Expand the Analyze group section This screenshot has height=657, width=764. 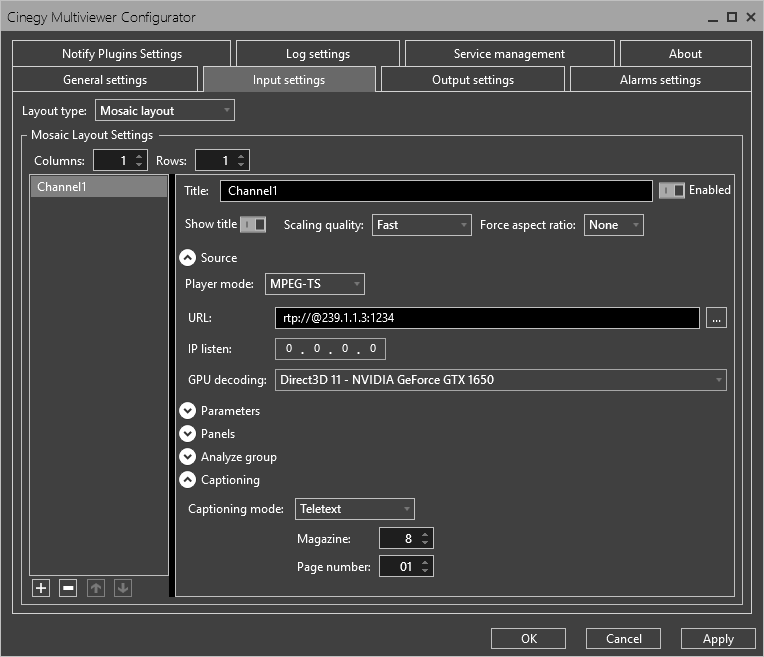[187, 457]
